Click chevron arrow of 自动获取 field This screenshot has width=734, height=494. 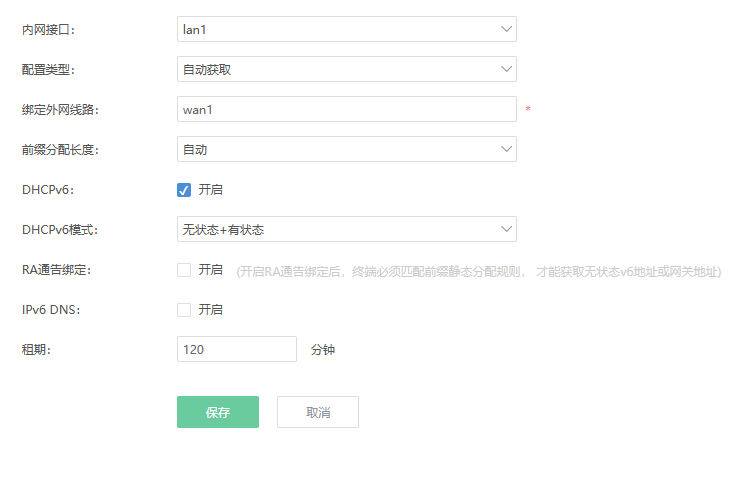click(x=506, y=69)
